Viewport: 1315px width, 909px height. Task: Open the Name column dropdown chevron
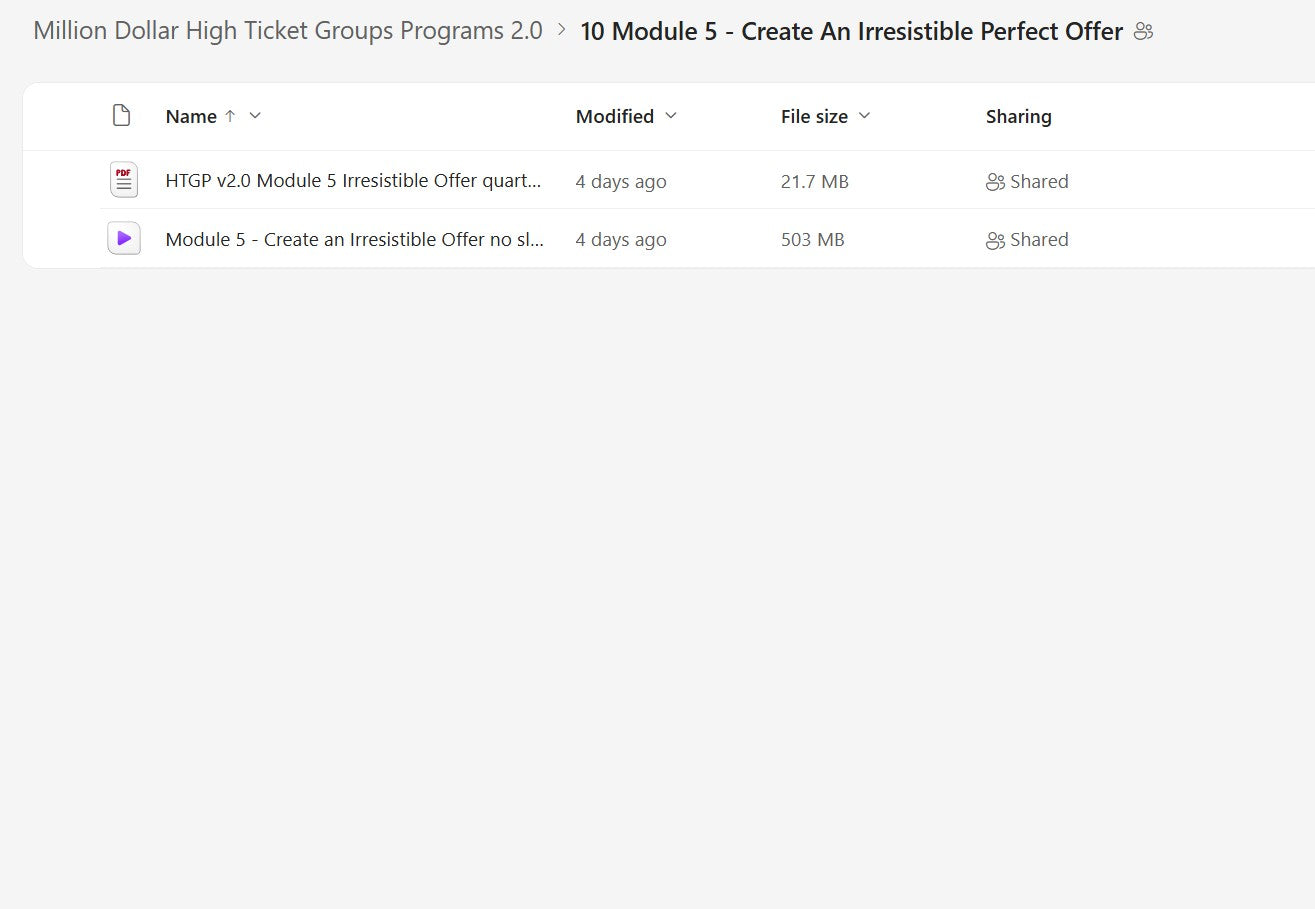point(255,116)
